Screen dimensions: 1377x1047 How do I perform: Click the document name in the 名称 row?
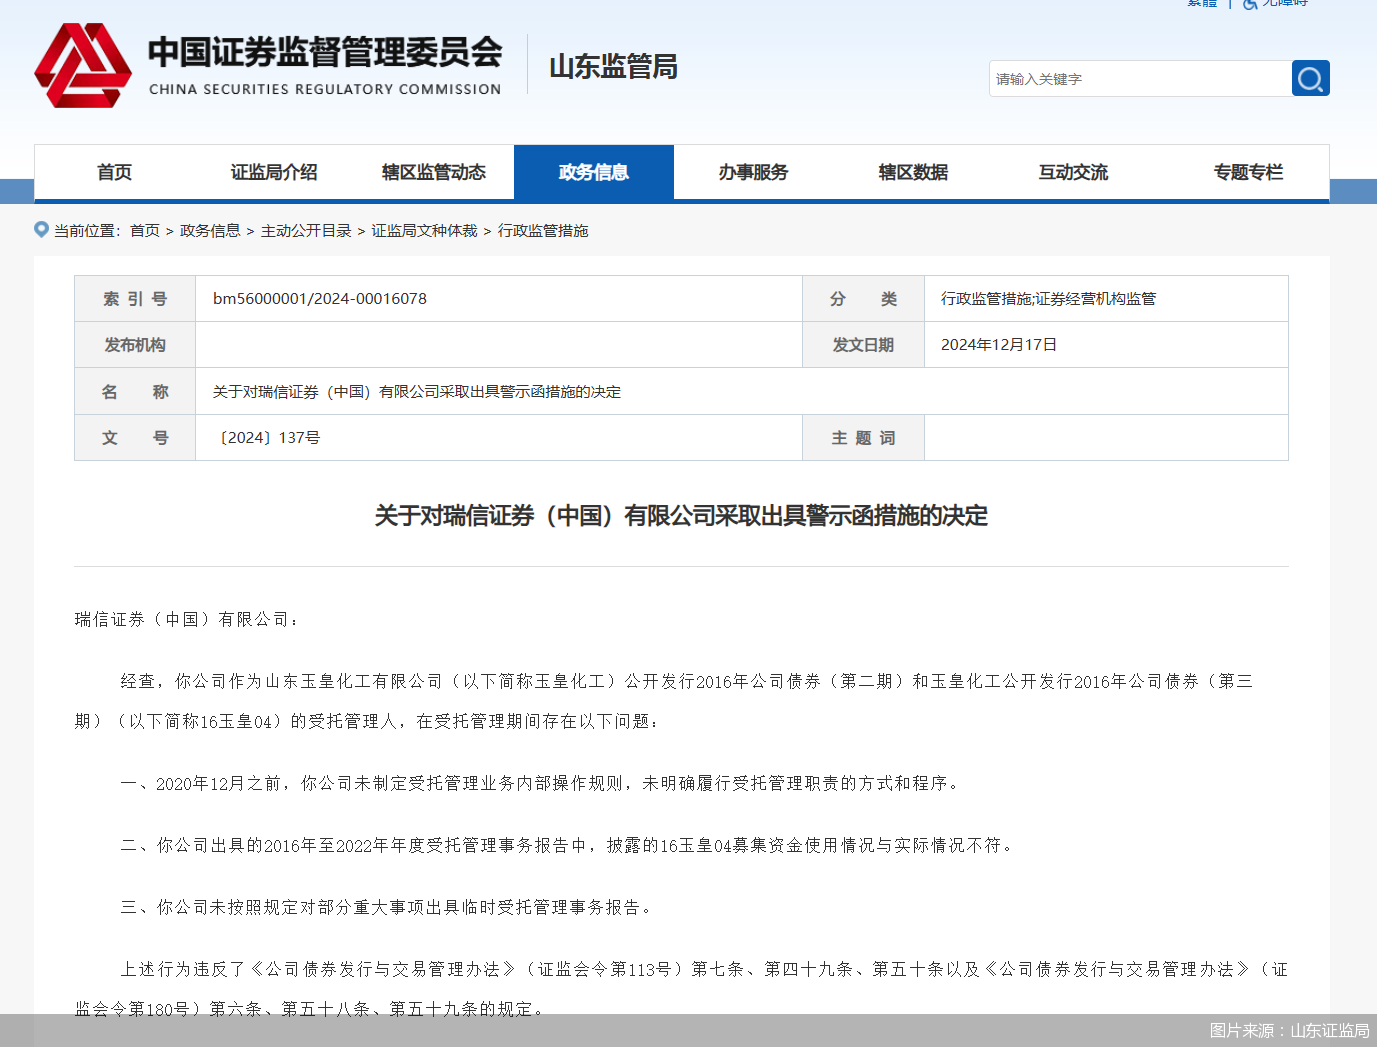[x=417, y=392]
